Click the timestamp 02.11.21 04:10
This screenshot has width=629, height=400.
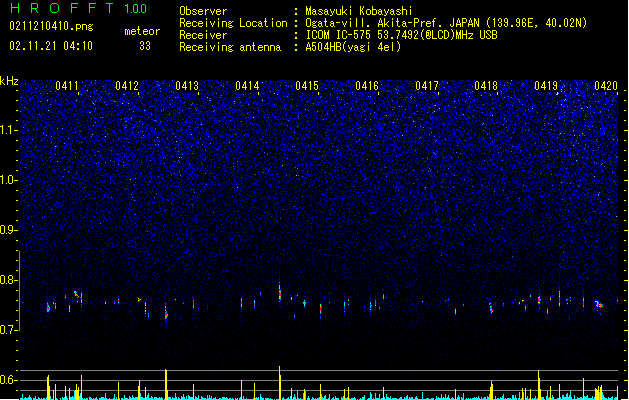coord(51,46)
